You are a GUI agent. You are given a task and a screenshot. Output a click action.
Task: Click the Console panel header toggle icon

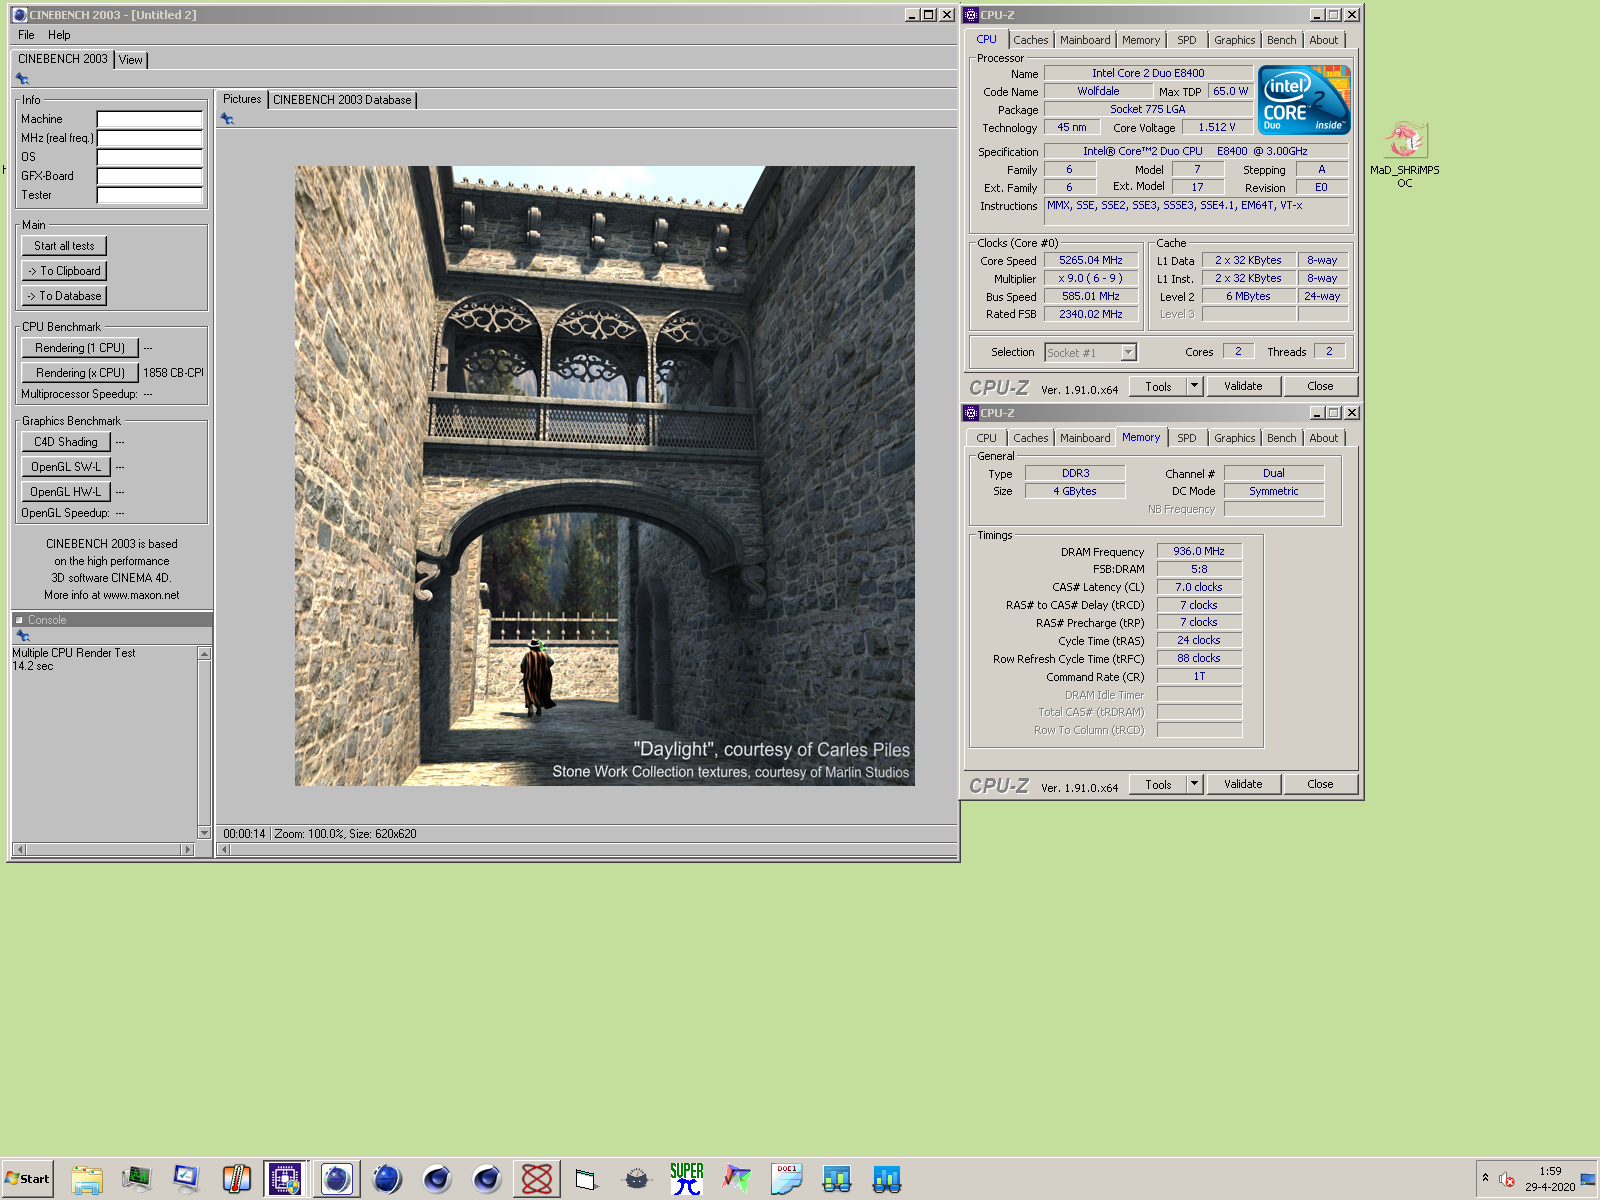(x=19, y=620)
